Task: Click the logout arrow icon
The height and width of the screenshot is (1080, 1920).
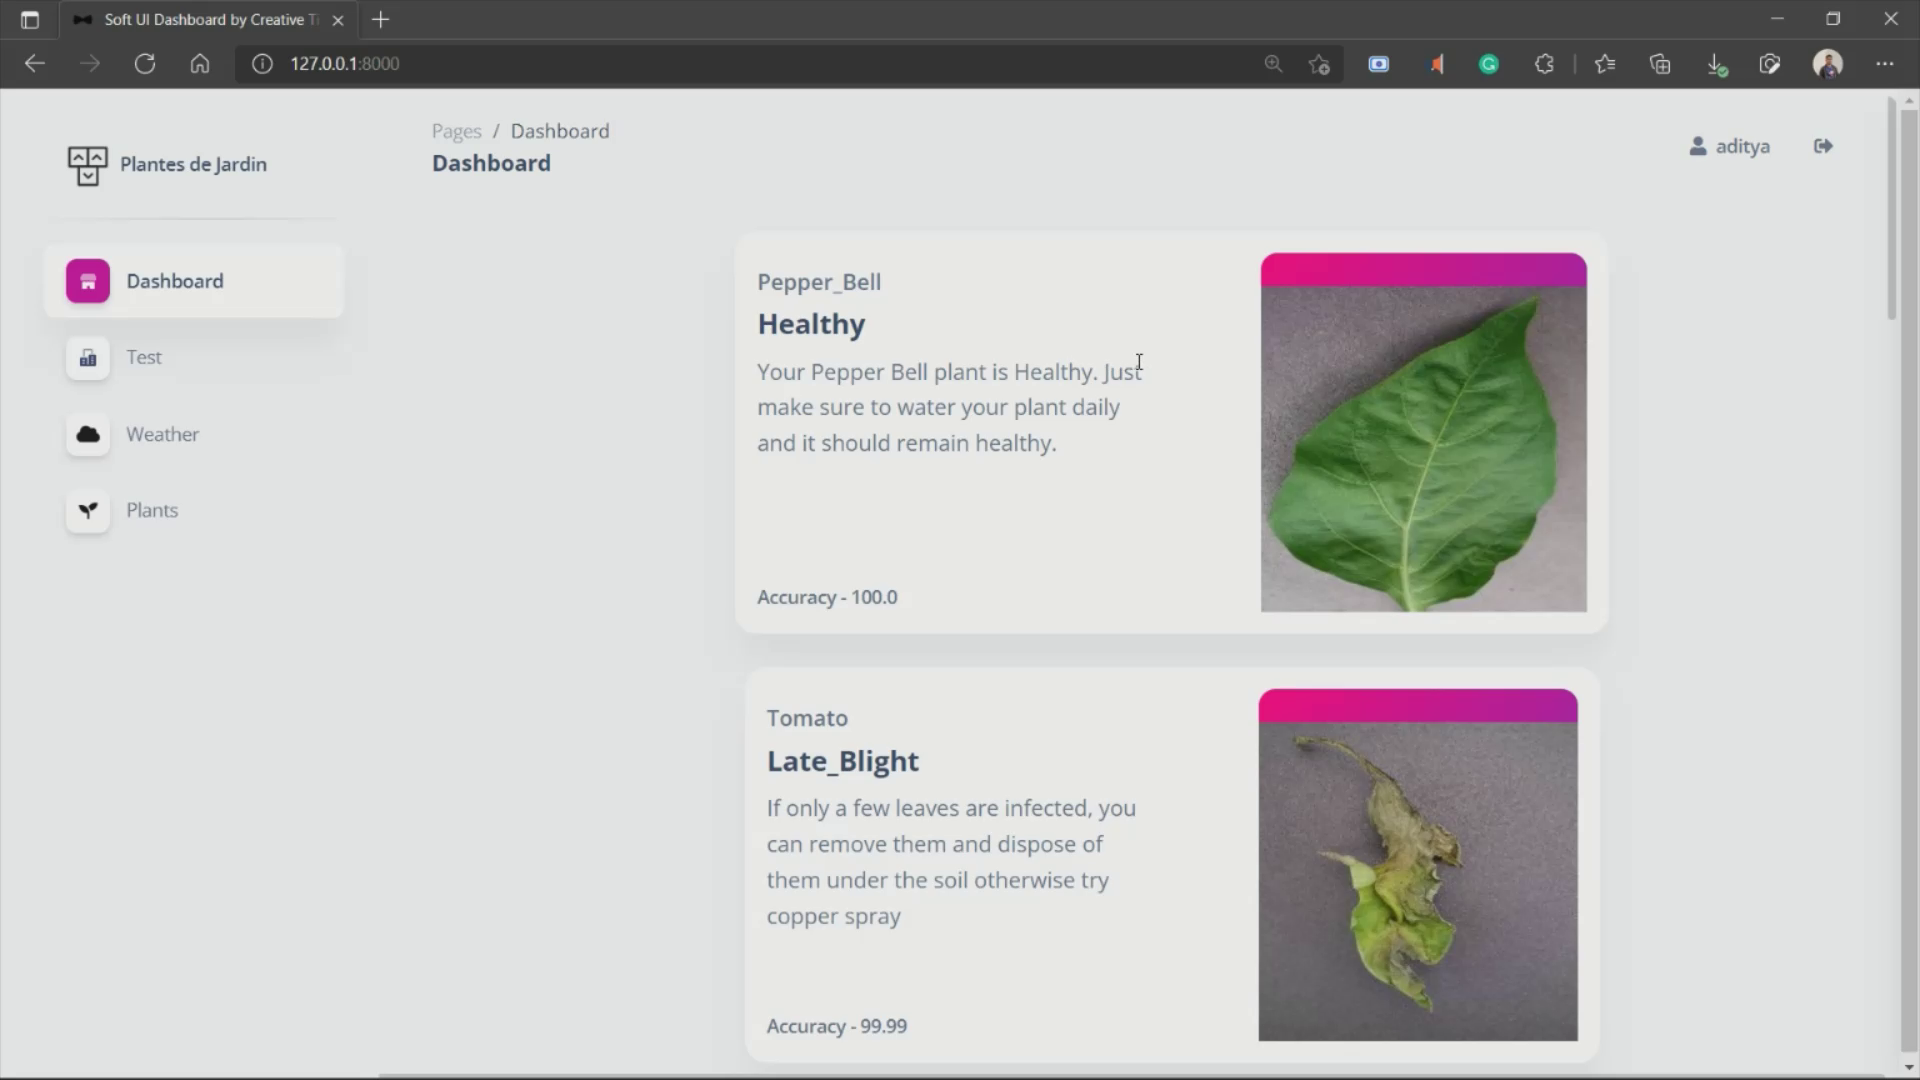Action: click(x=1823, y=146)
